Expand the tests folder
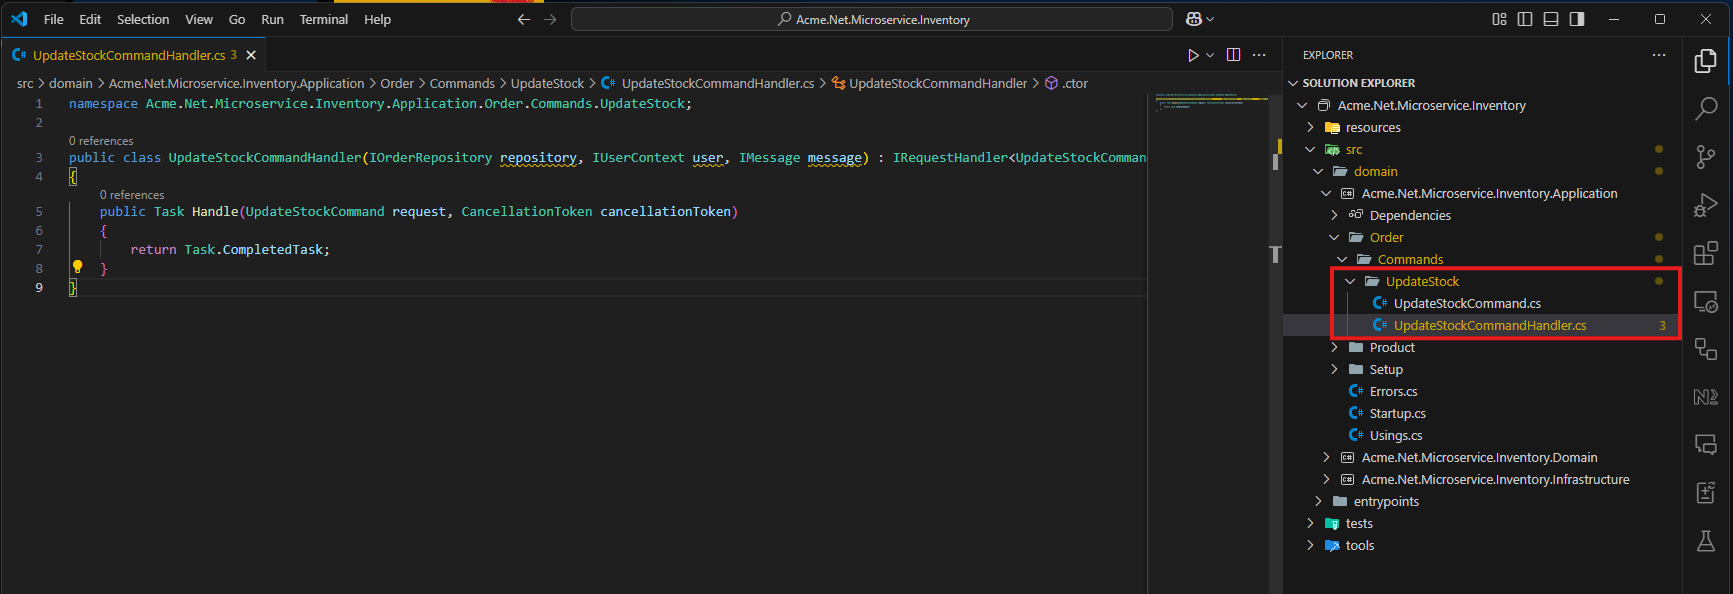The width and height of the screenshot is (1733, 594). click(x=1310, y=523)
